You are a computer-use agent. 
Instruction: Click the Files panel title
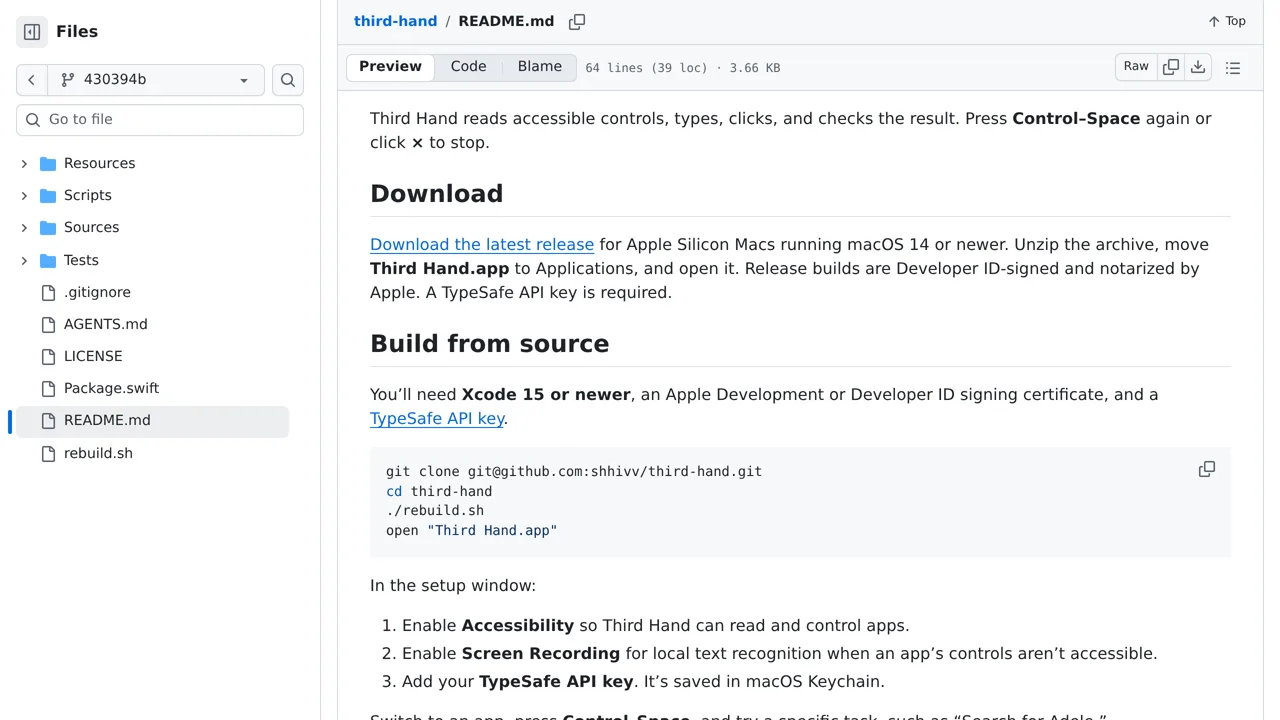tap(77, 32)
